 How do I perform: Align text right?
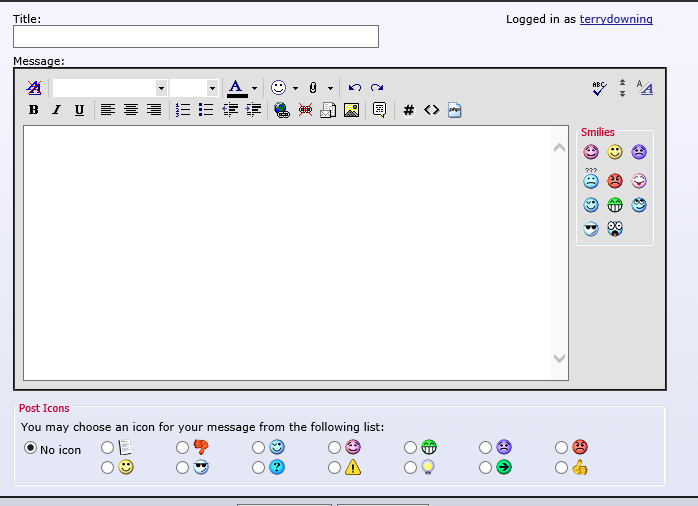coord(154,109)
